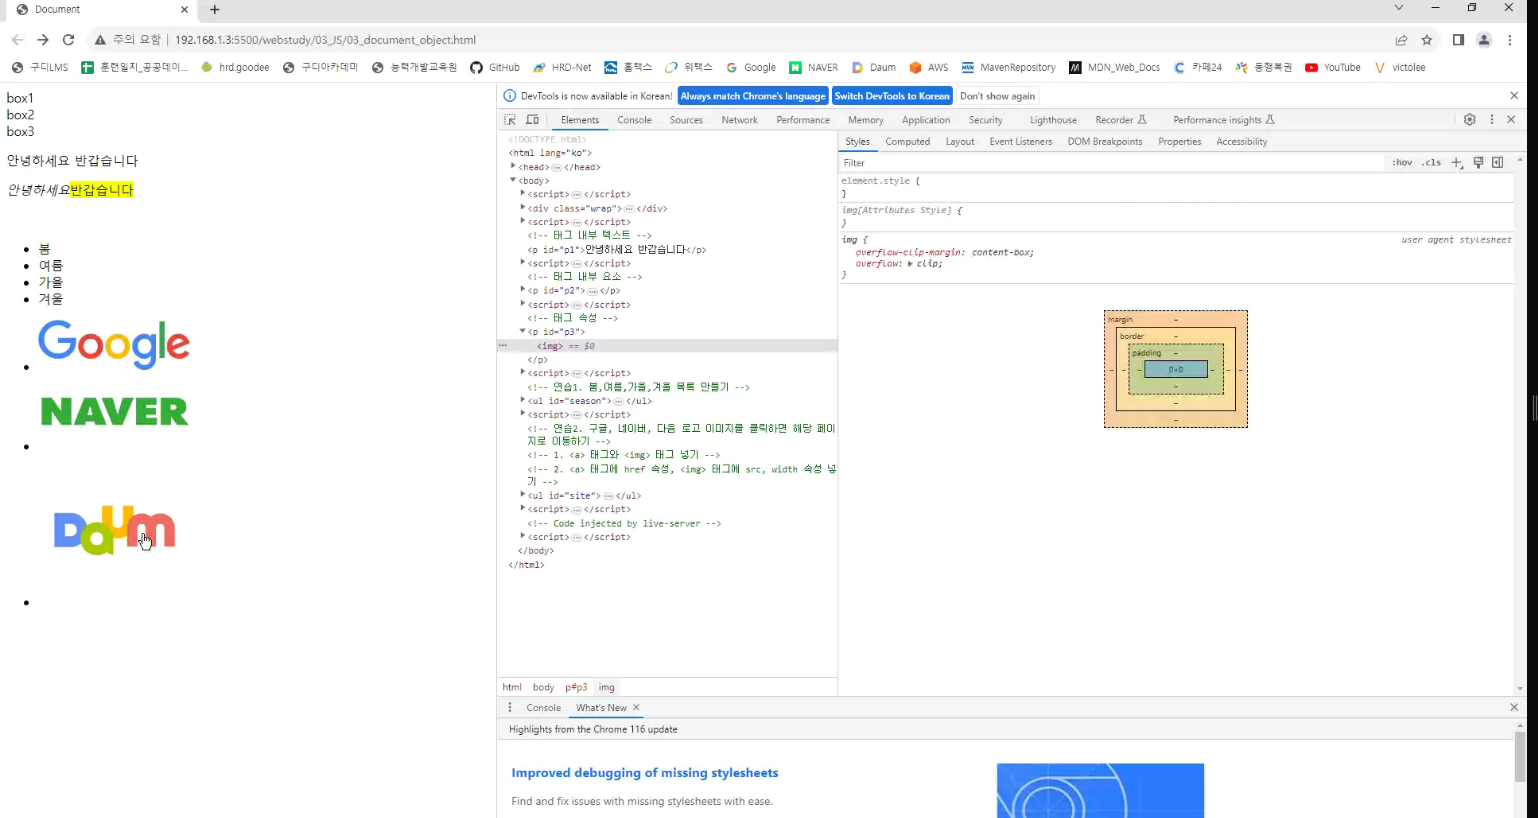Open a new browser tab

click(214, 10)
